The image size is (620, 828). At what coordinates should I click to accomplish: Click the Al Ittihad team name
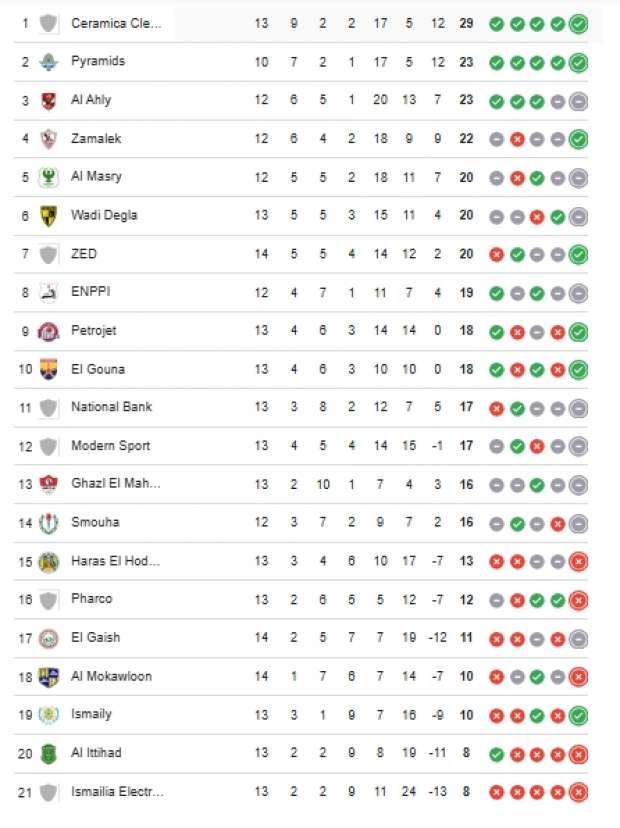point(96,752)
